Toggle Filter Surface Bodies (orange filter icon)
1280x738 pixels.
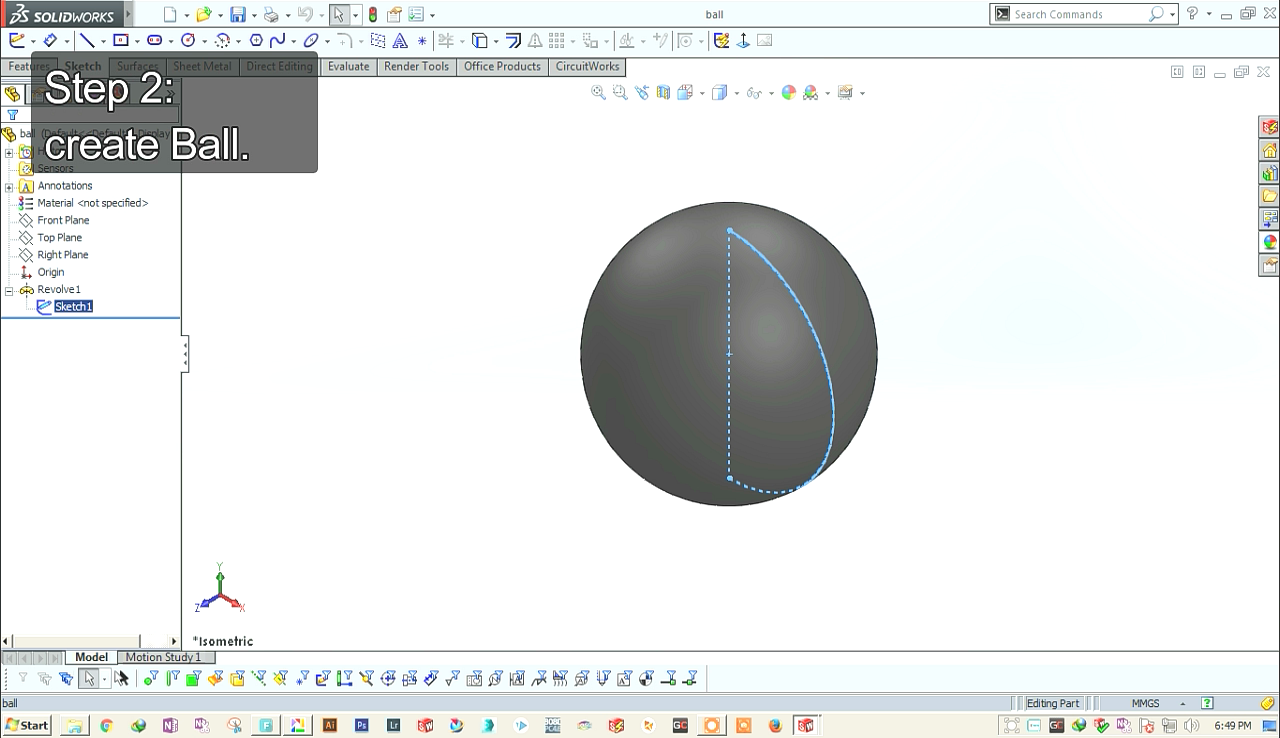(215, 678)
